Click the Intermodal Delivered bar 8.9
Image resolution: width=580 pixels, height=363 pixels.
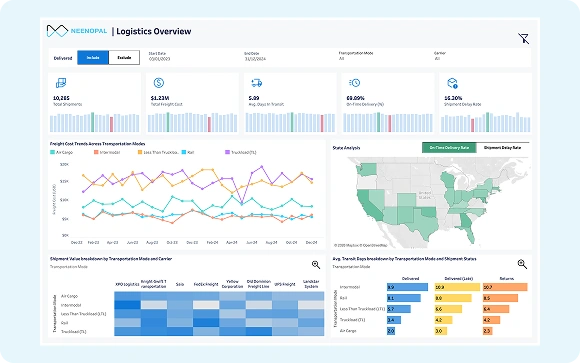click(407, 287)
